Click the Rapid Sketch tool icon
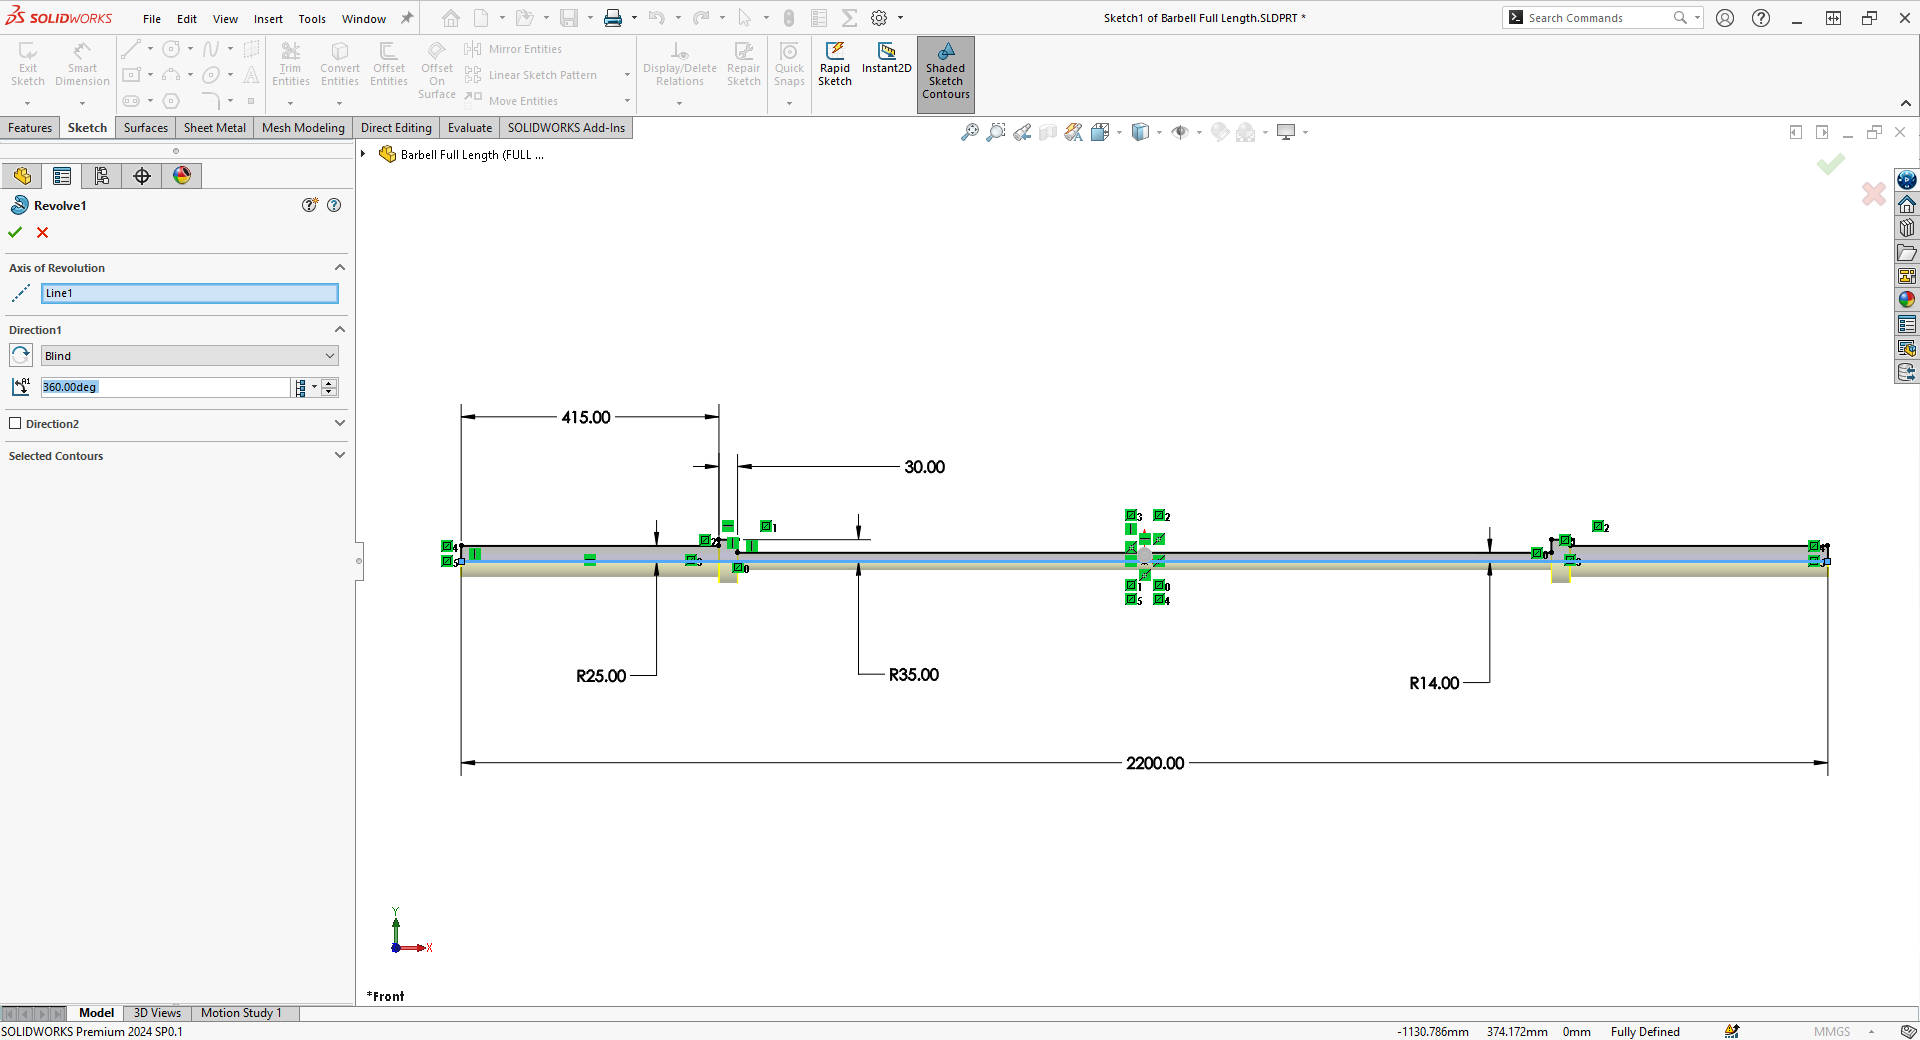 tap(834, 52)
